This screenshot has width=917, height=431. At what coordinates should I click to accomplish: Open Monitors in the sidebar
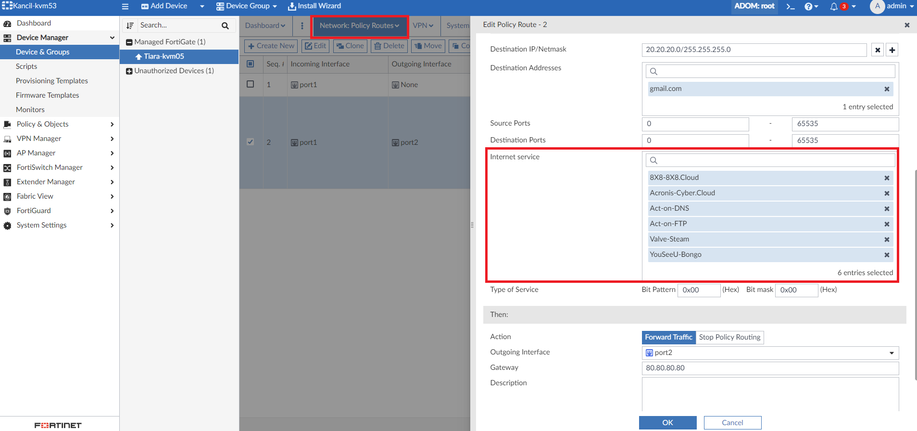click(30, 109)
